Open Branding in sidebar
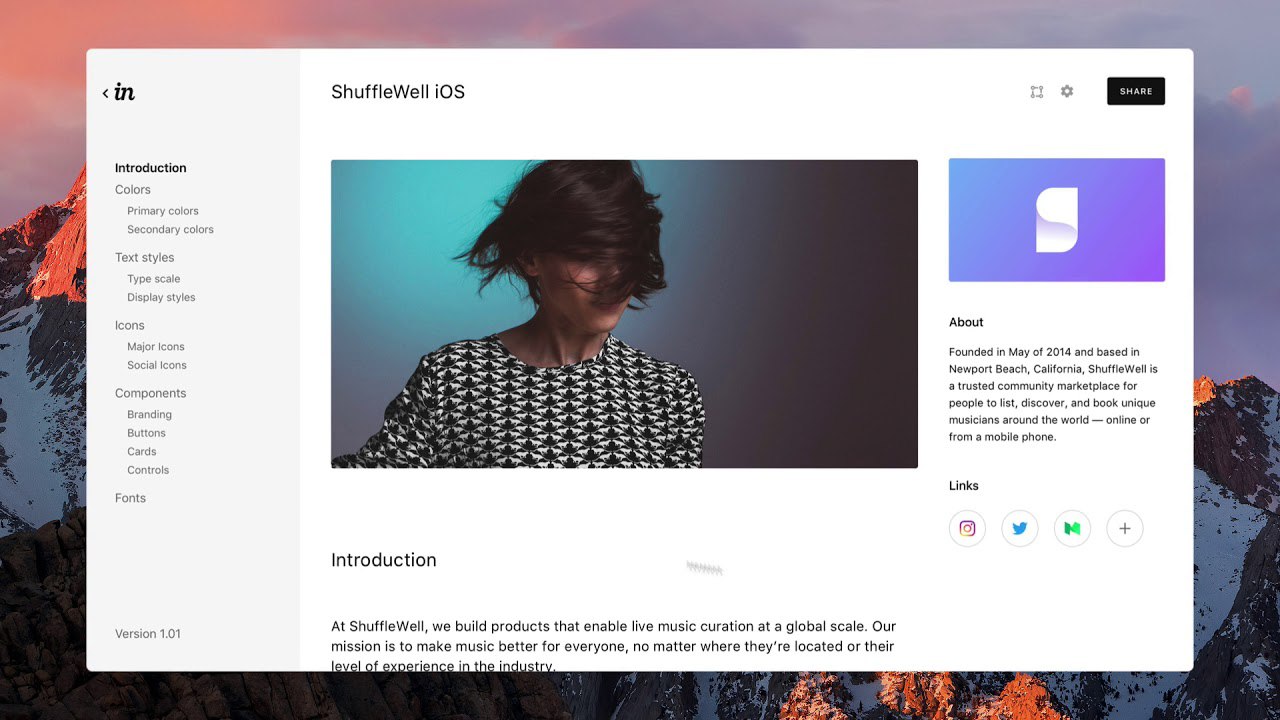The image size is (1280, 720). (150, 415)
